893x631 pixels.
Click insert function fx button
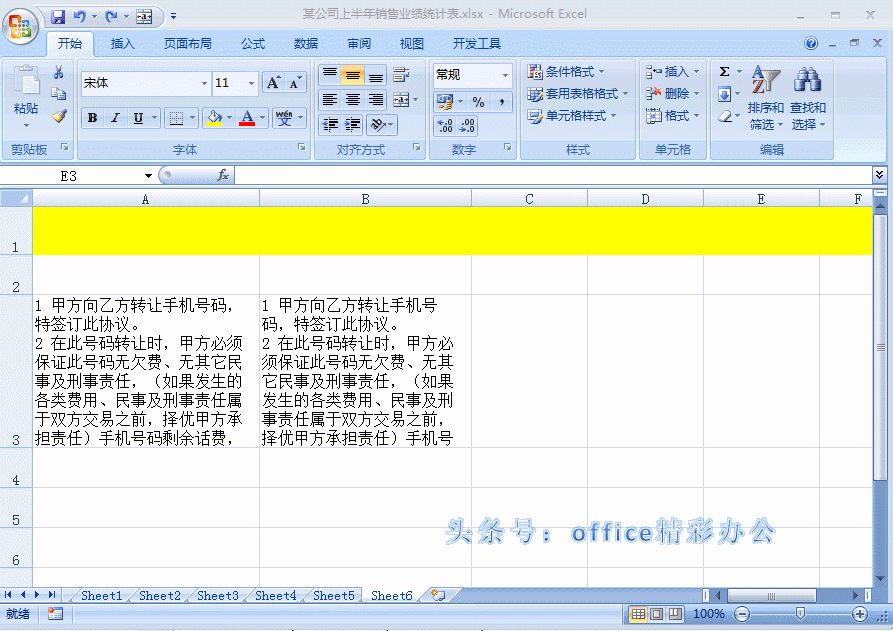pos(223,175)
